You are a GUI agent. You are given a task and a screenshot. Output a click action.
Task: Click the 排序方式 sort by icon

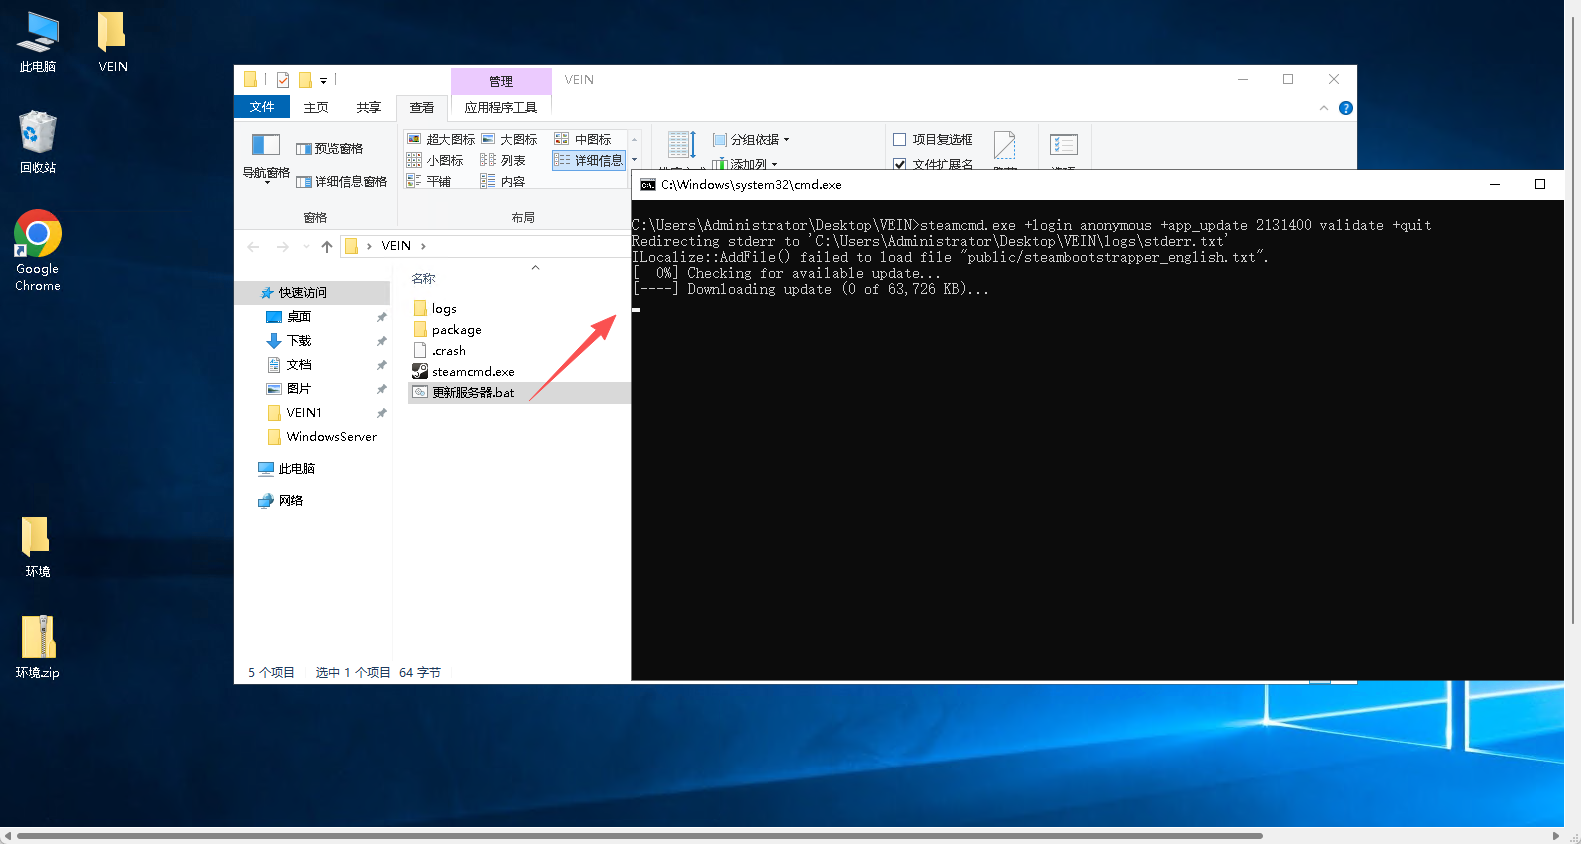681,146
